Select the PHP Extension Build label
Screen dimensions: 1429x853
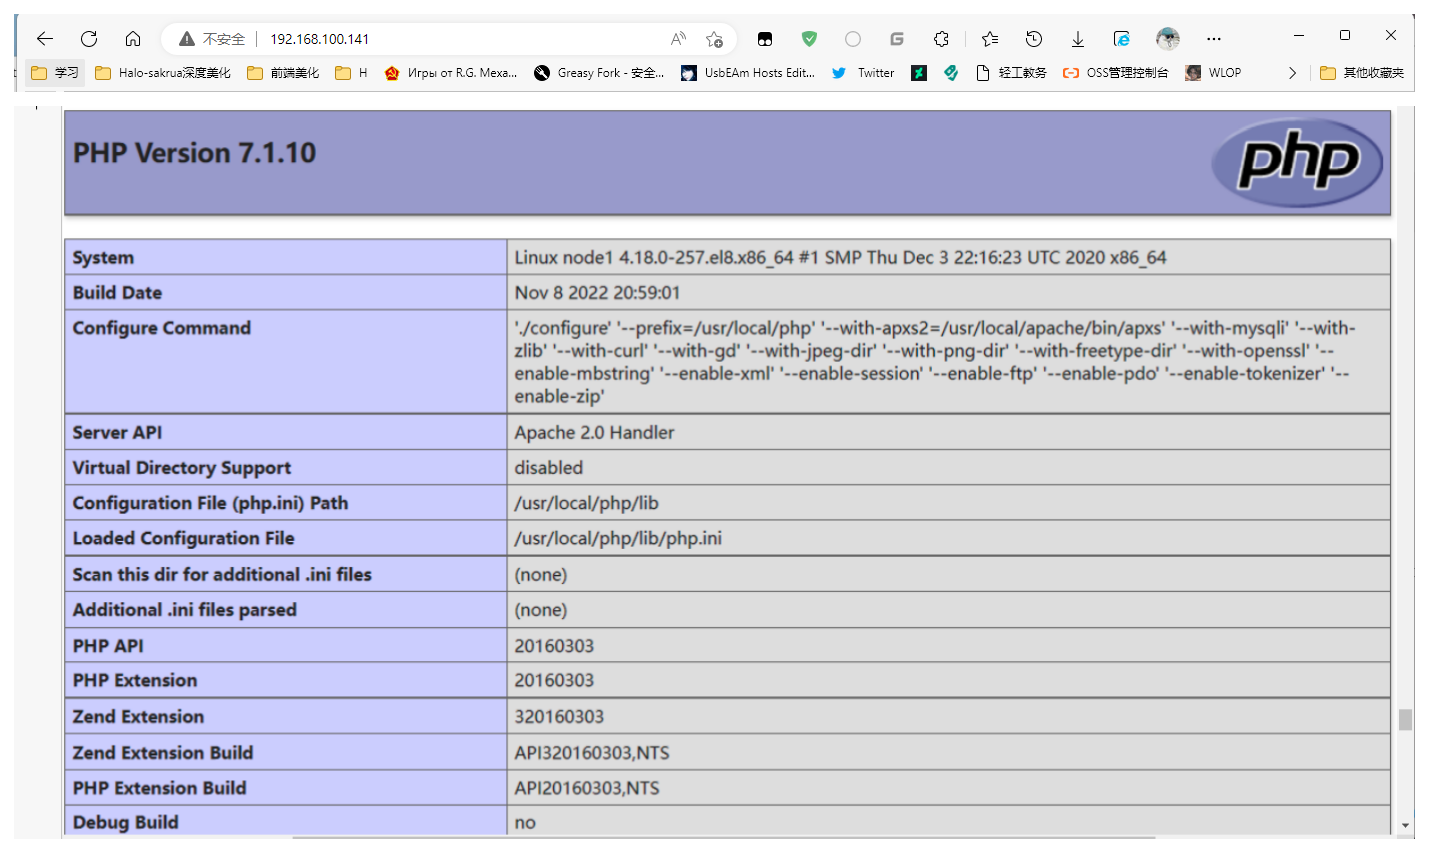click(x=159, y=788)
